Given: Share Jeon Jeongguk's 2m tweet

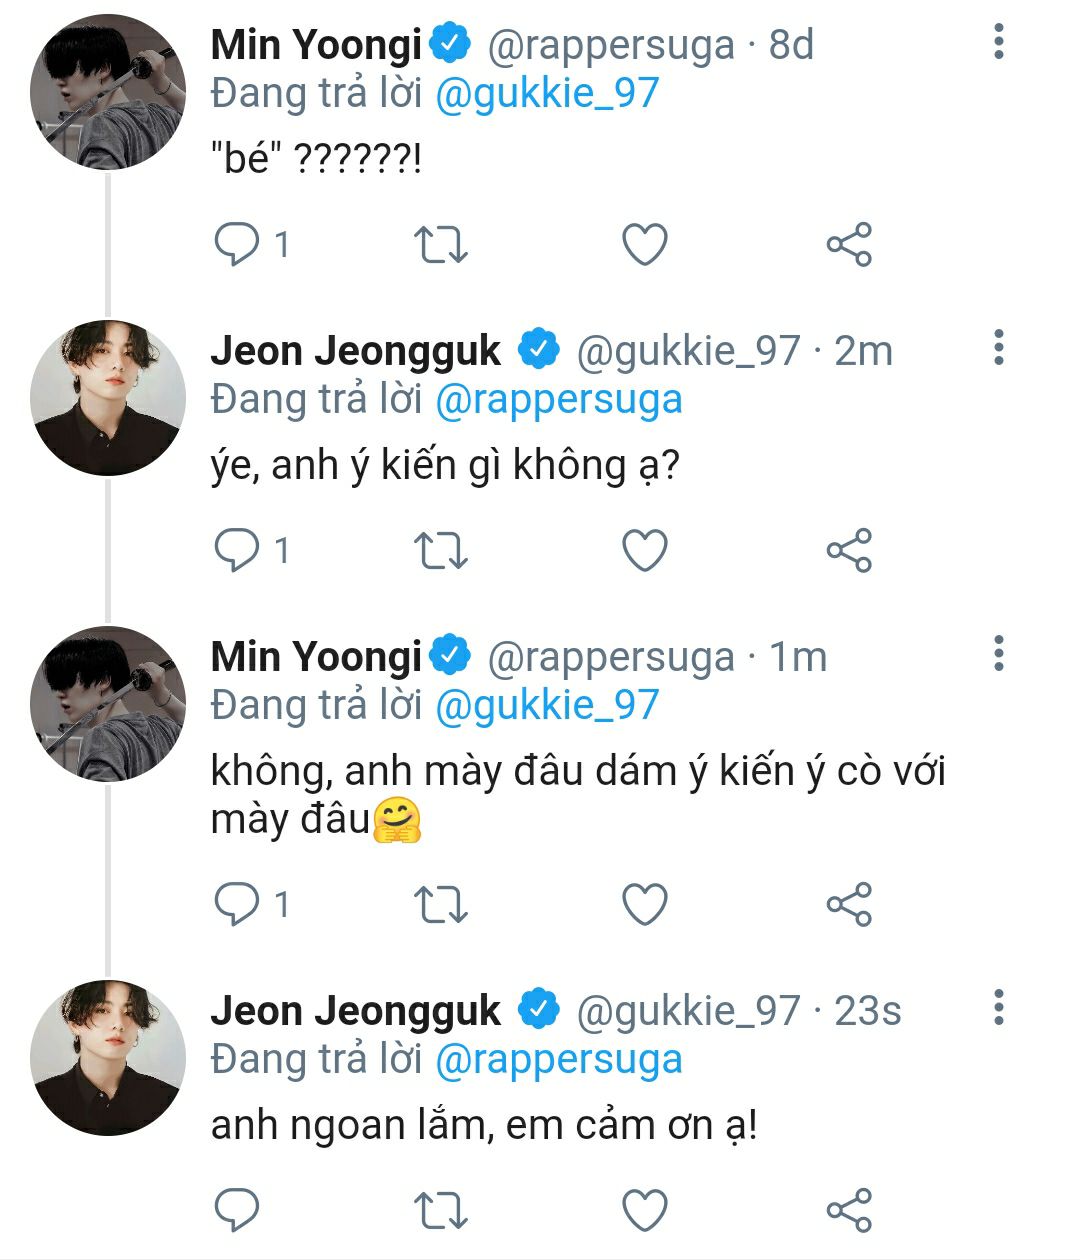Looking at the screenshot, I should (x=849, y=550).
